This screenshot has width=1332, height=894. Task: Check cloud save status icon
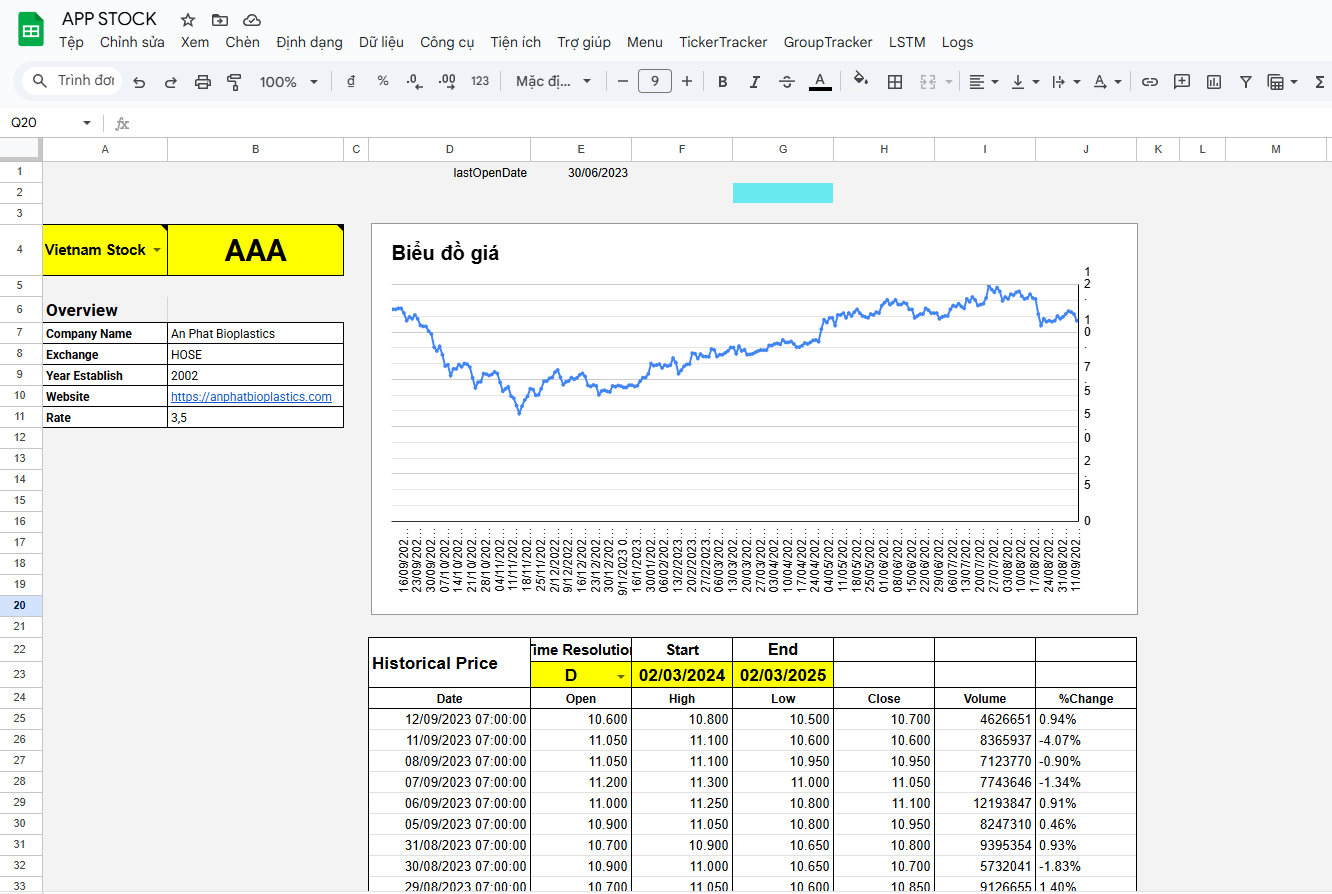(252, 20)
